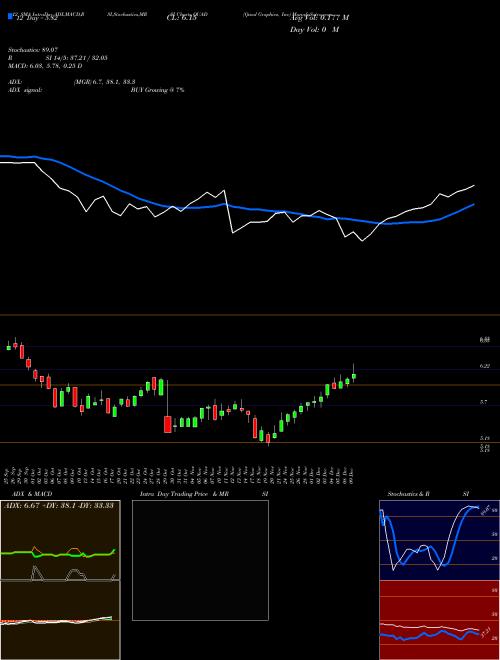
Task: Click the "SI 14/5: 37.21 / 32.03" value
Action: click(x=77, y=58)
